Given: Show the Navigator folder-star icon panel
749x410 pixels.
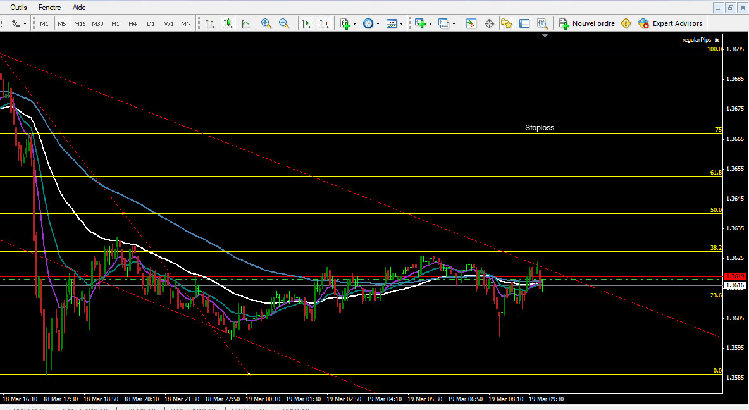Looking at the screenshot, I should (x=507, y=23).
